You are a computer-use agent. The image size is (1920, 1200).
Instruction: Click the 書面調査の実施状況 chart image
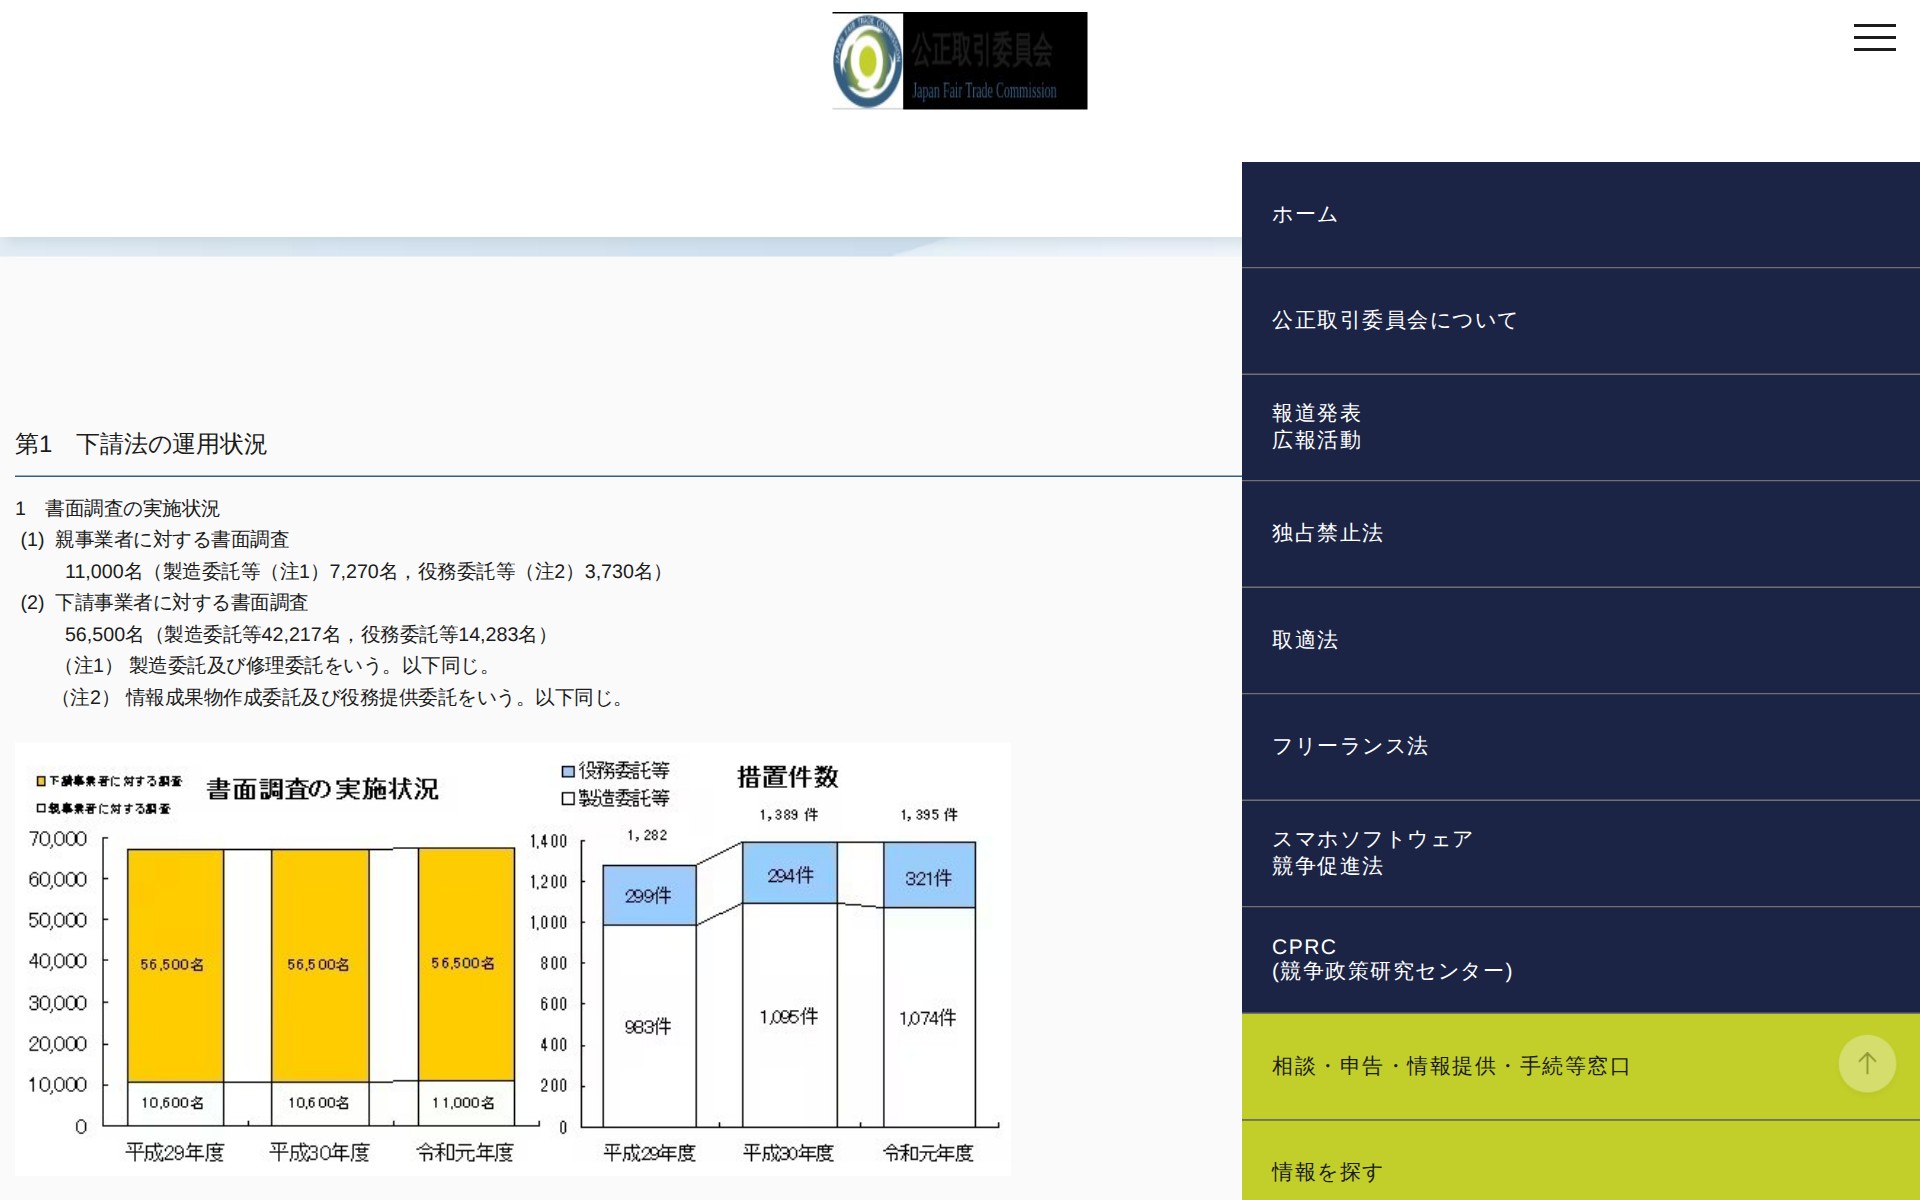pyautogui.click(x=322, y=790)
